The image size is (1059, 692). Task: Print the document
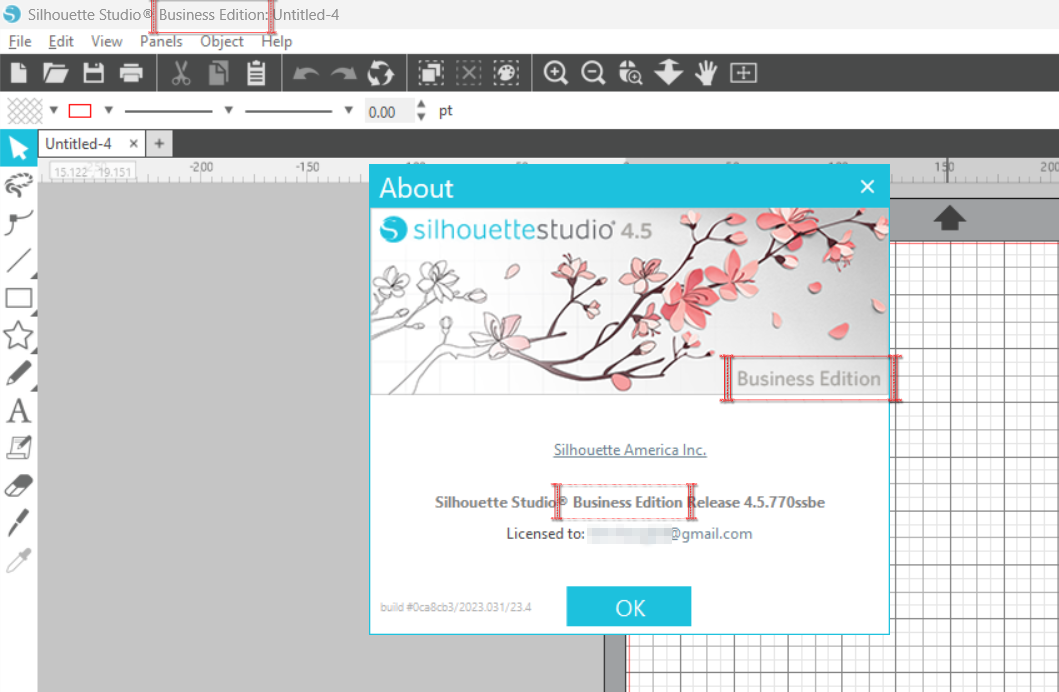[131, 72]
